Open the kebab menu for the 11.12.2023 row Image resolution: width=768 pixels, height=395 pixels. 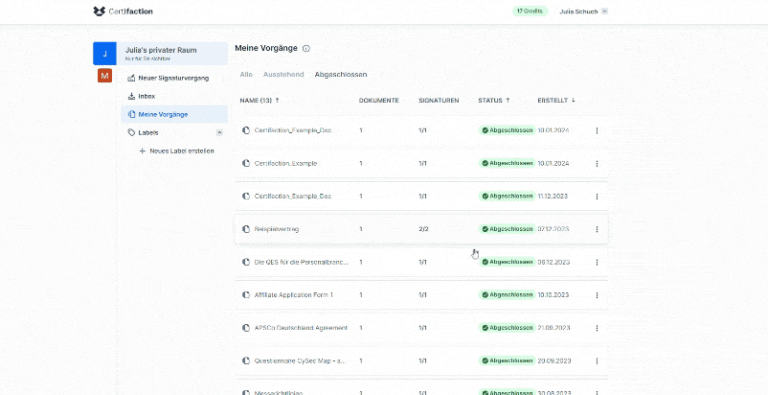pyautogui.click(x=597, y=197)
